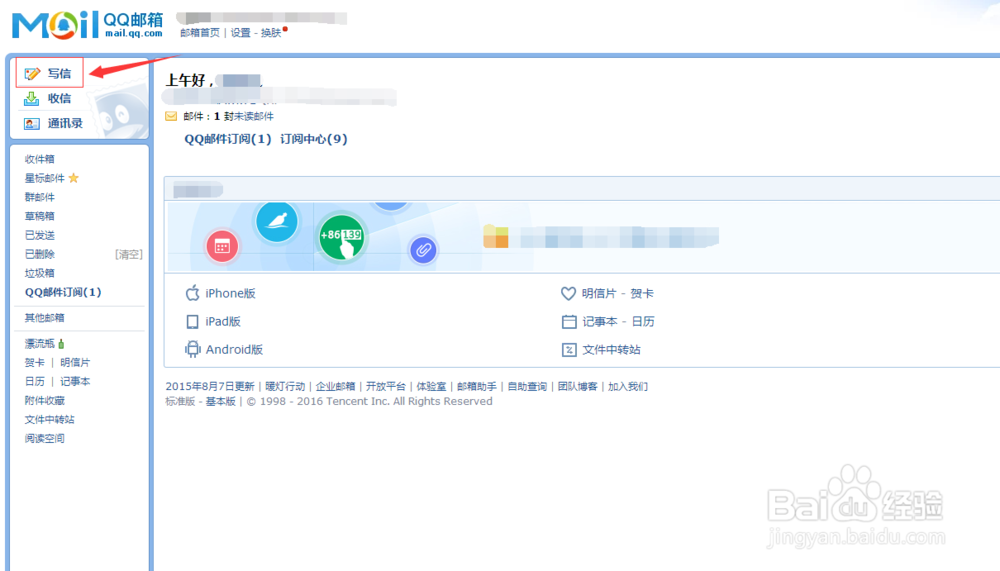Click the 自助查询 footer link
This screenshot has height=571, width=1000.
point(527,387)
